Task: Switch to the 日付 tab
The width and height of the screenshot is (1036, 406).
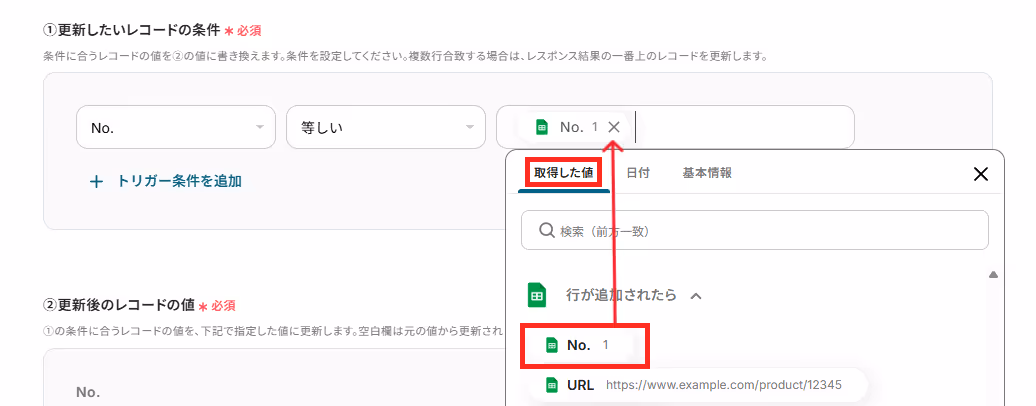Action: click(x=638, y=173)
